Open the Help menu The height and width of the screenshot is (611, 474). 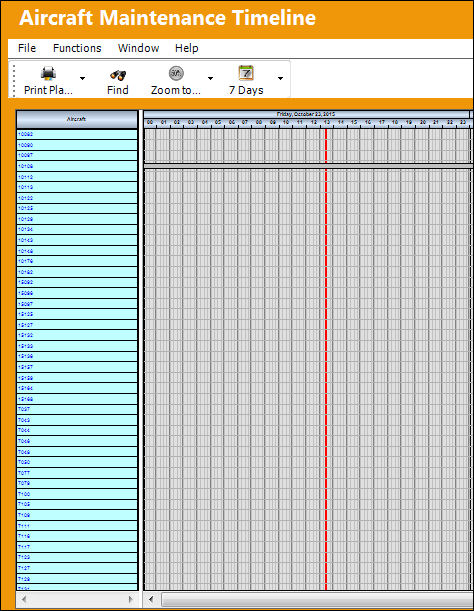coord(187,48)
